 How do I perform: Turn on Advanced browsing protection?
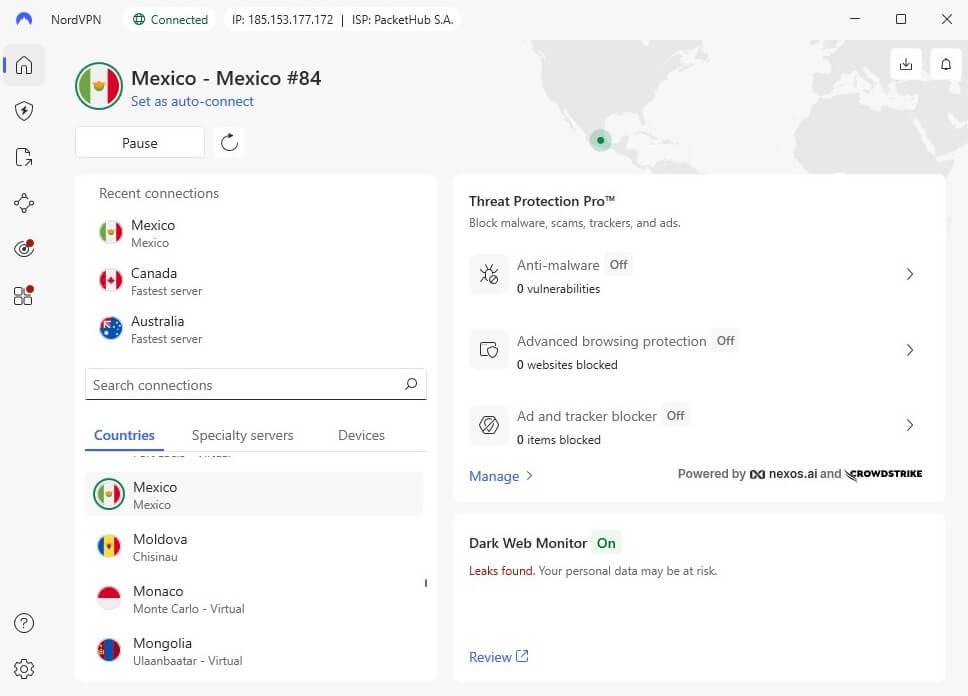click(725, 341)
